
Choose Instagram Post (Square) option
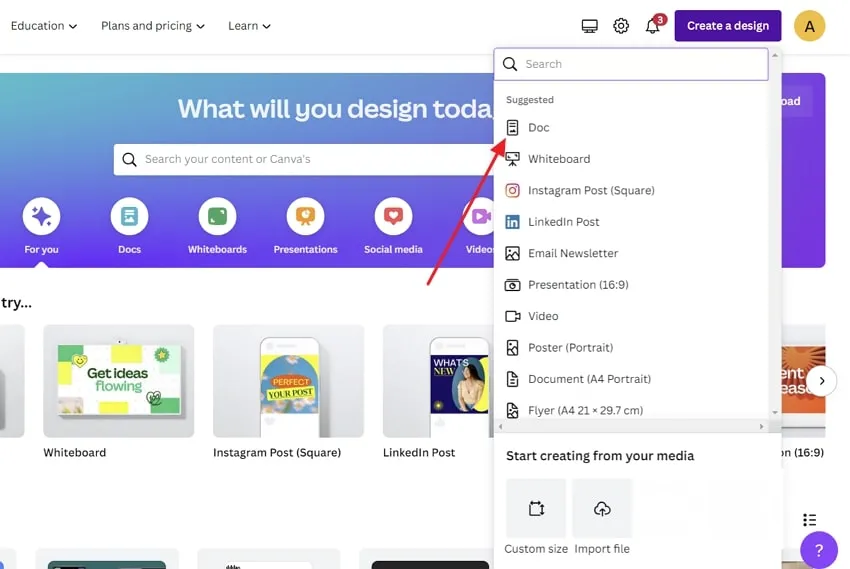tap(631, 190)
